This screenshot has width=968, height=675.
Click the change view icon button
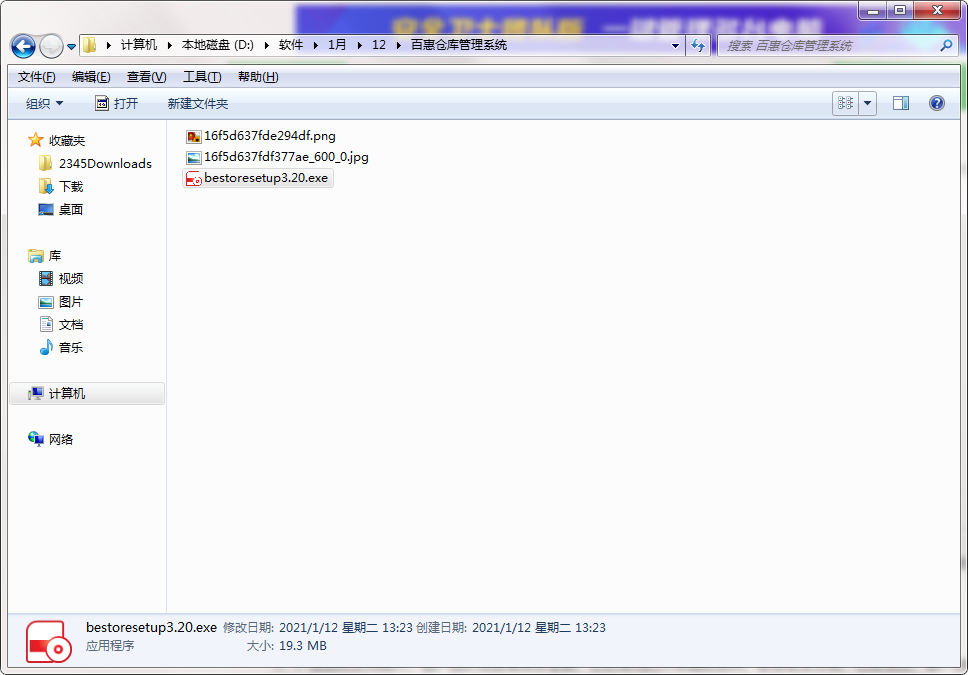point(846,103)
